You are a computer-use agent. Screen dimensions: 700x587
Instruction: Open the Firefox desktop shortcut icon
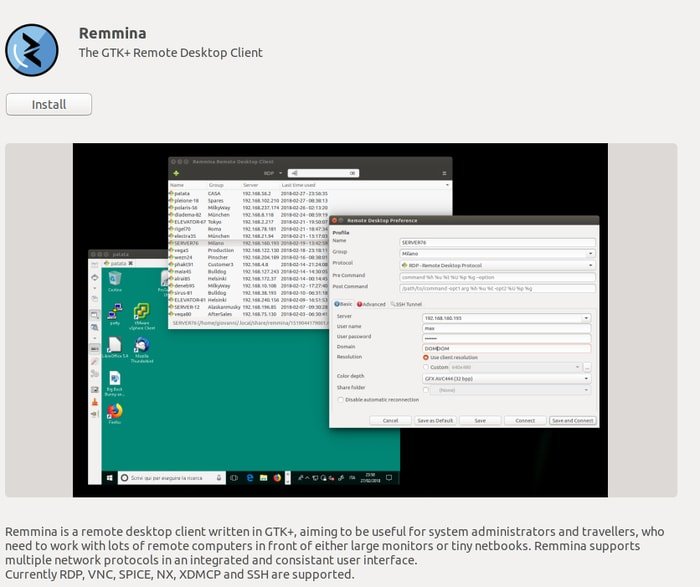115,413
